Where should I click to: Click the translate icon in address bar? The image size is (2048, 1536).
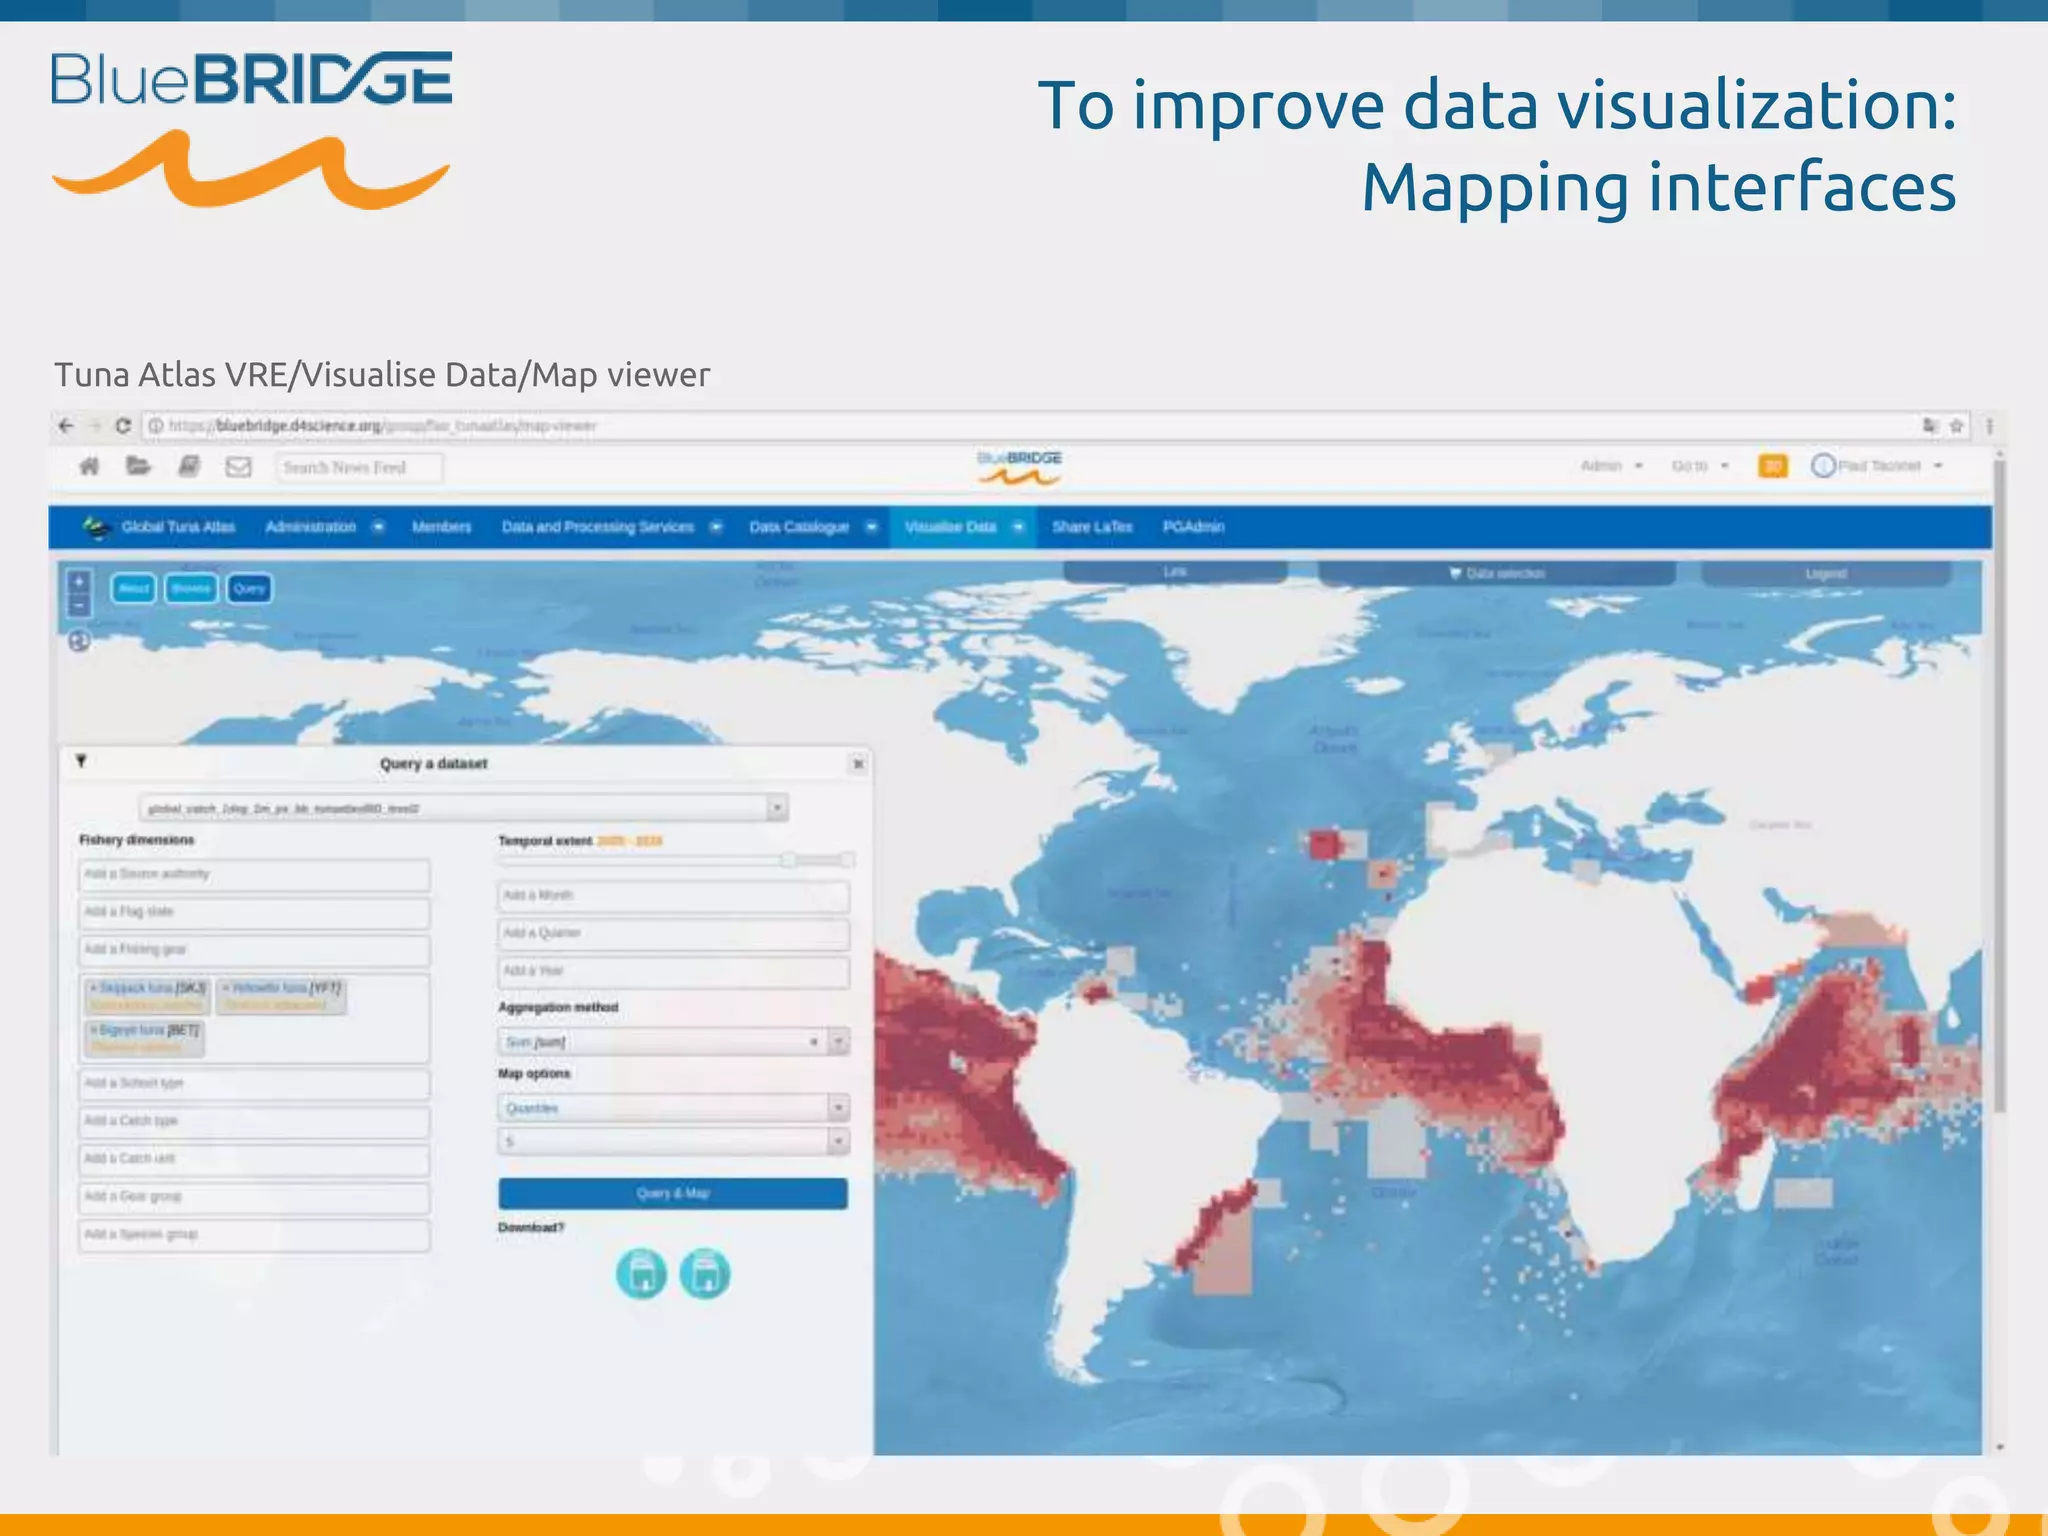(1930, 426)
